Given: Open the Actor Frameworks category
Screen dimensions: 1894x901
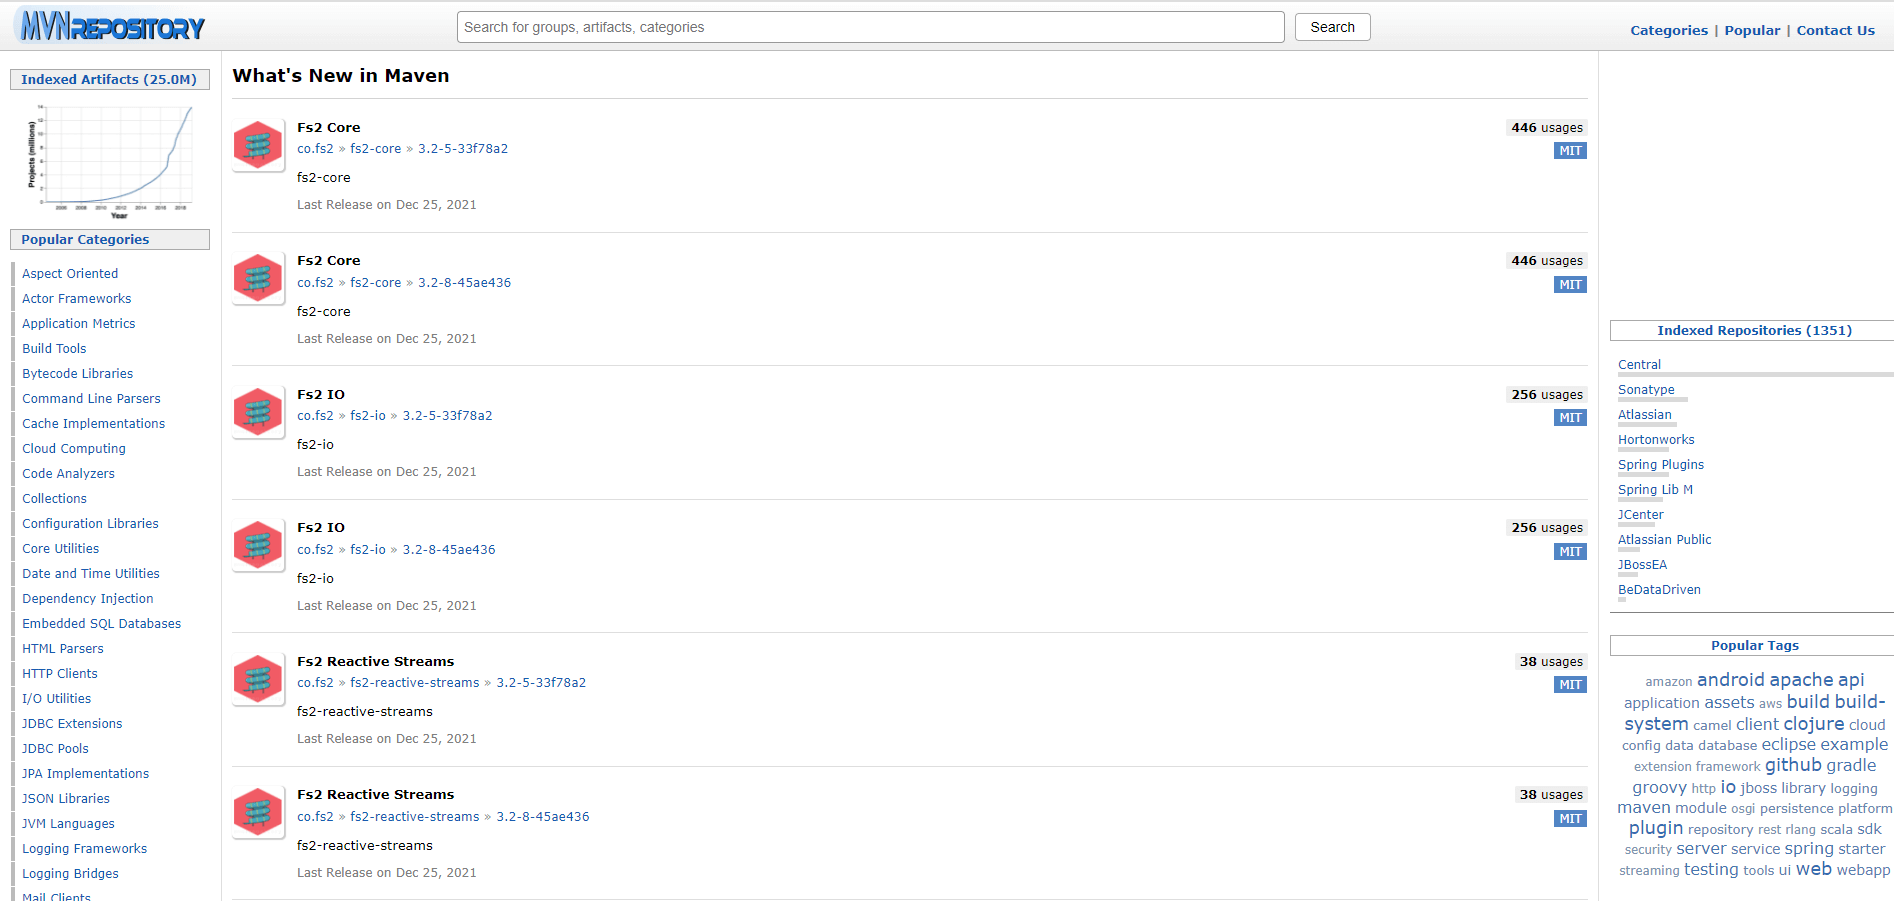Looking at the screenshot, I should coord(77,298).
